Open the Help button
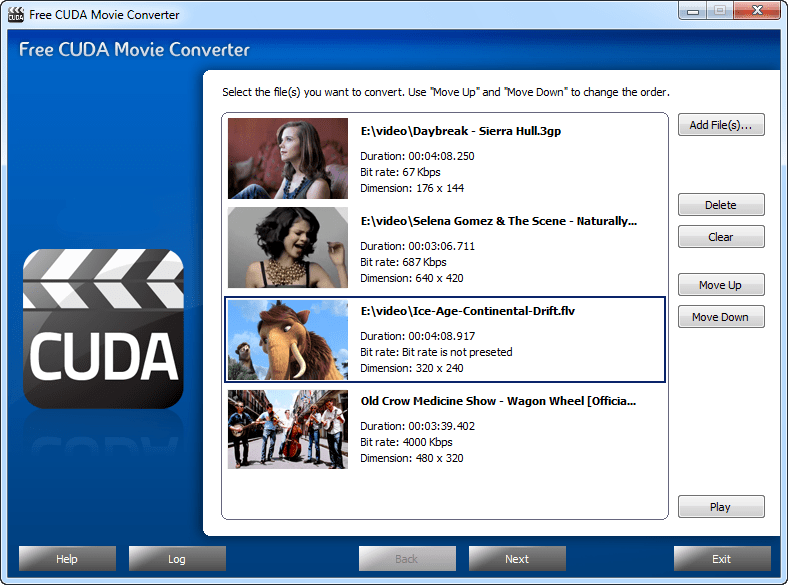Screen dimensions: 788x585 (x=67, y=559)
